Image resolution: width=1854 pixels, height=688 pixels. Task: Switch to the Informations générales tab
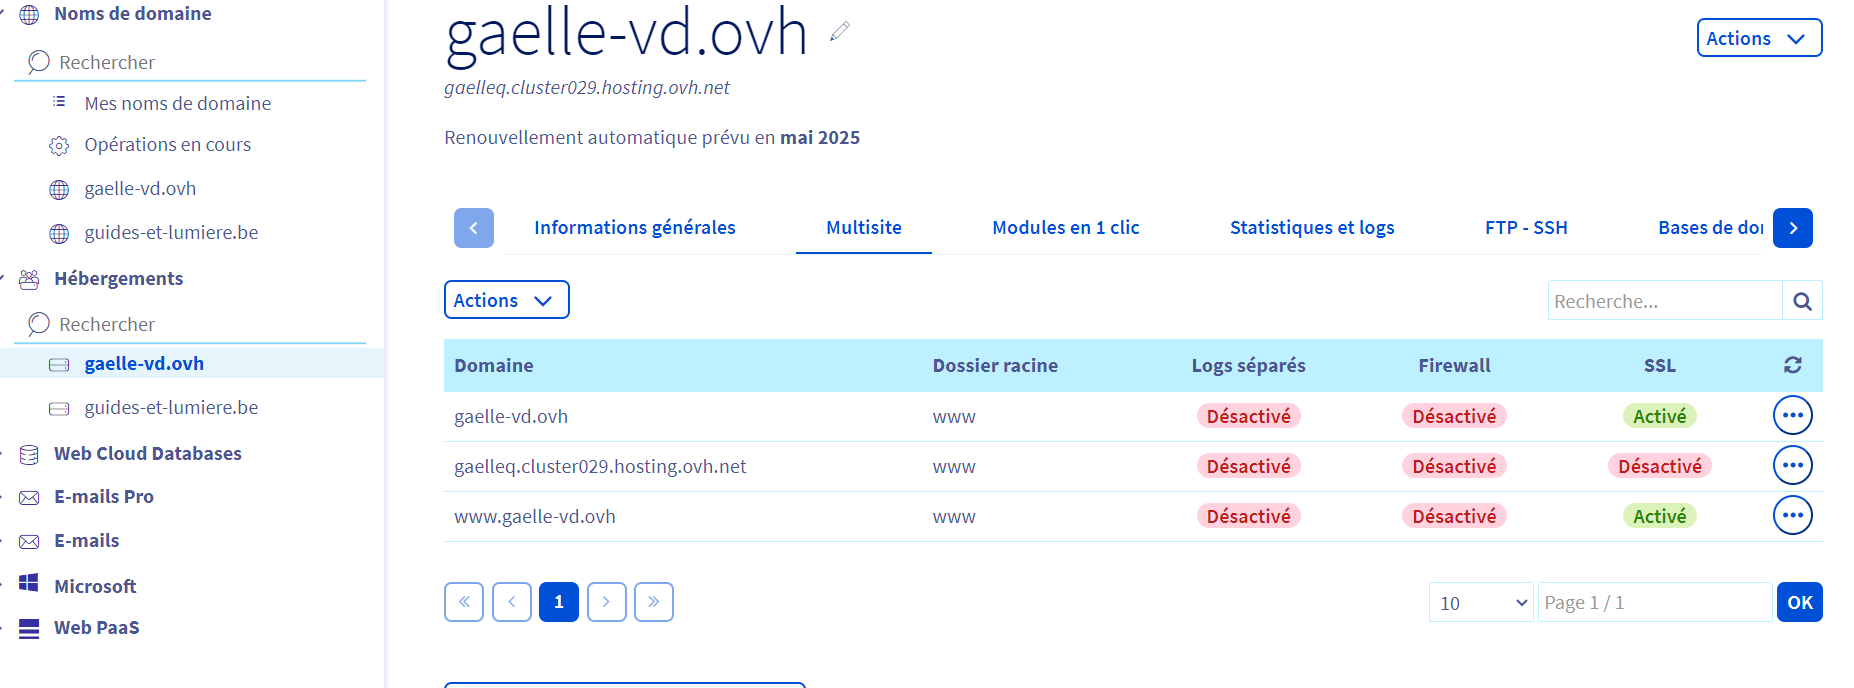click(x=634, y=228)
